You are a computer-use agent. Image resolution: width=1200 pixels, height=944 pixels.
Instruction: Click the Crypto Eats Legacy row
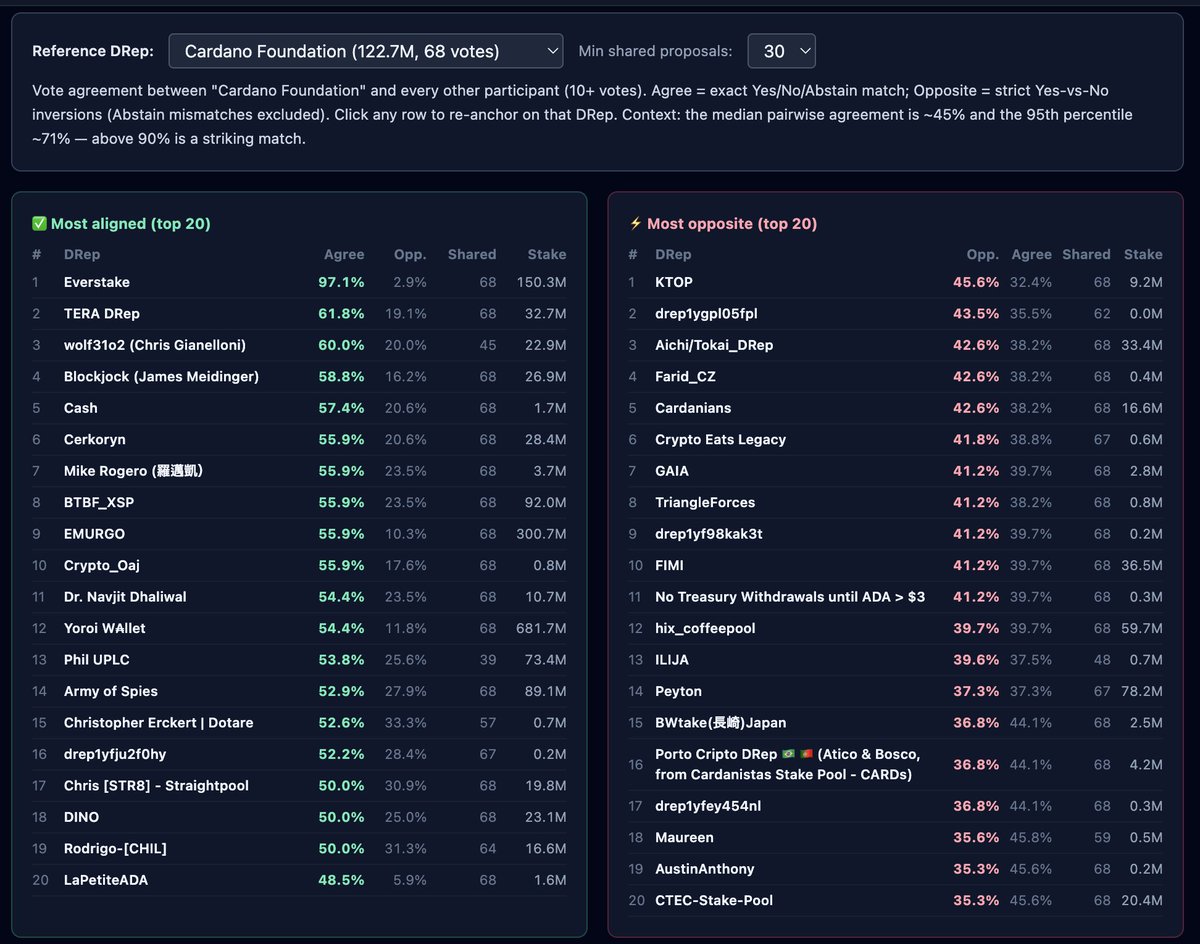[895, 440]
